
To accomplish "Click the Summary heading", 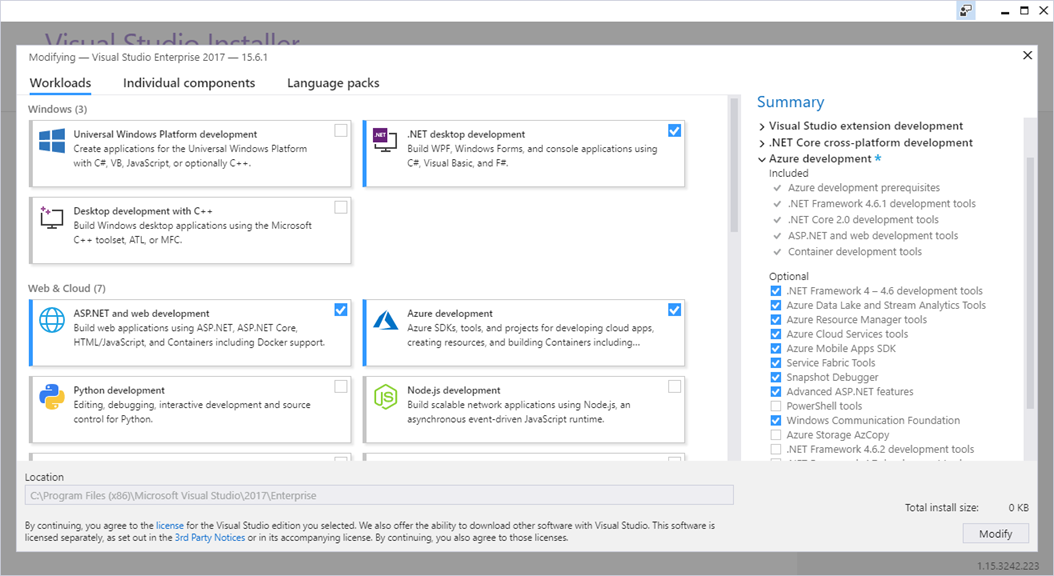I will 790,102.
